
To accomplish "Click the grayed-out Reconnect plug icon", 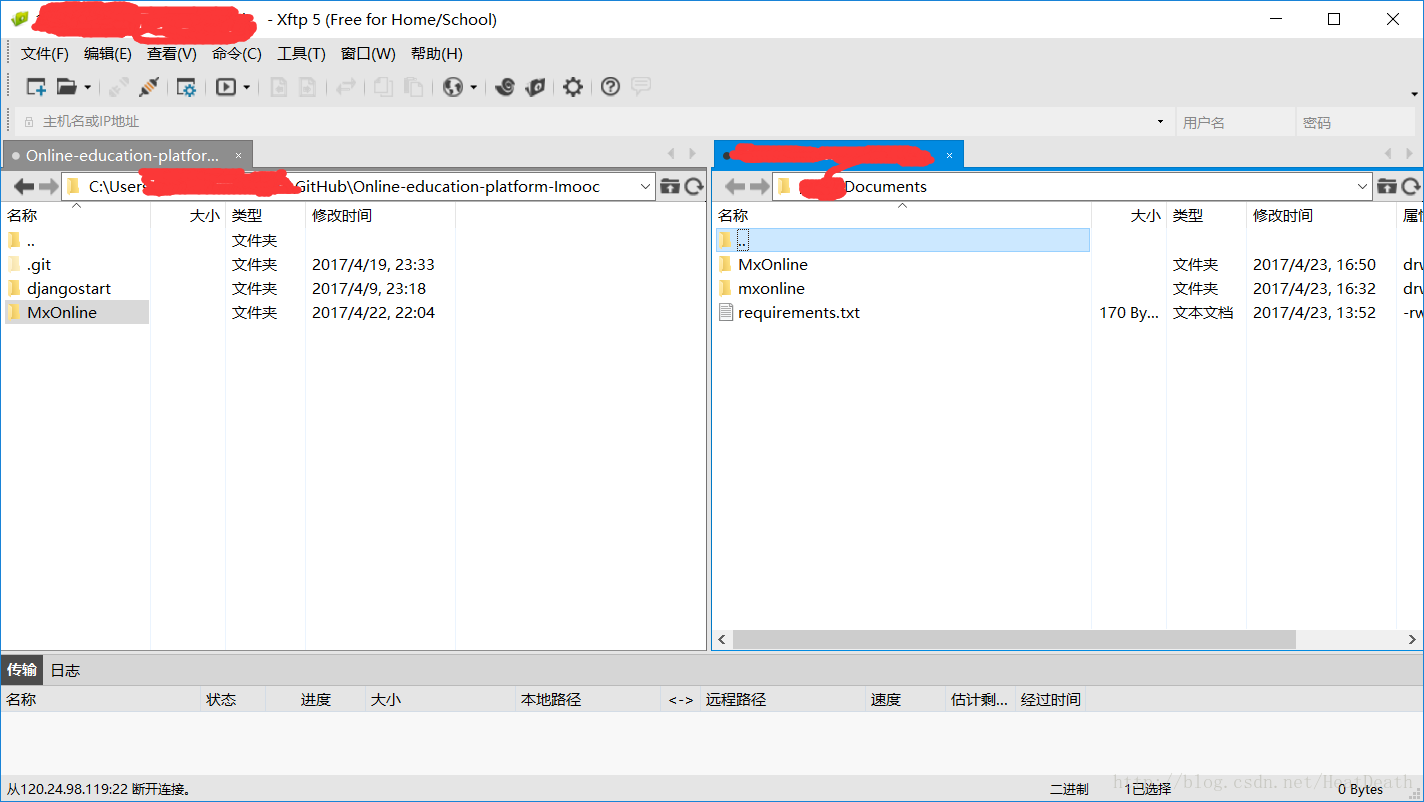I will pos(119,87).
